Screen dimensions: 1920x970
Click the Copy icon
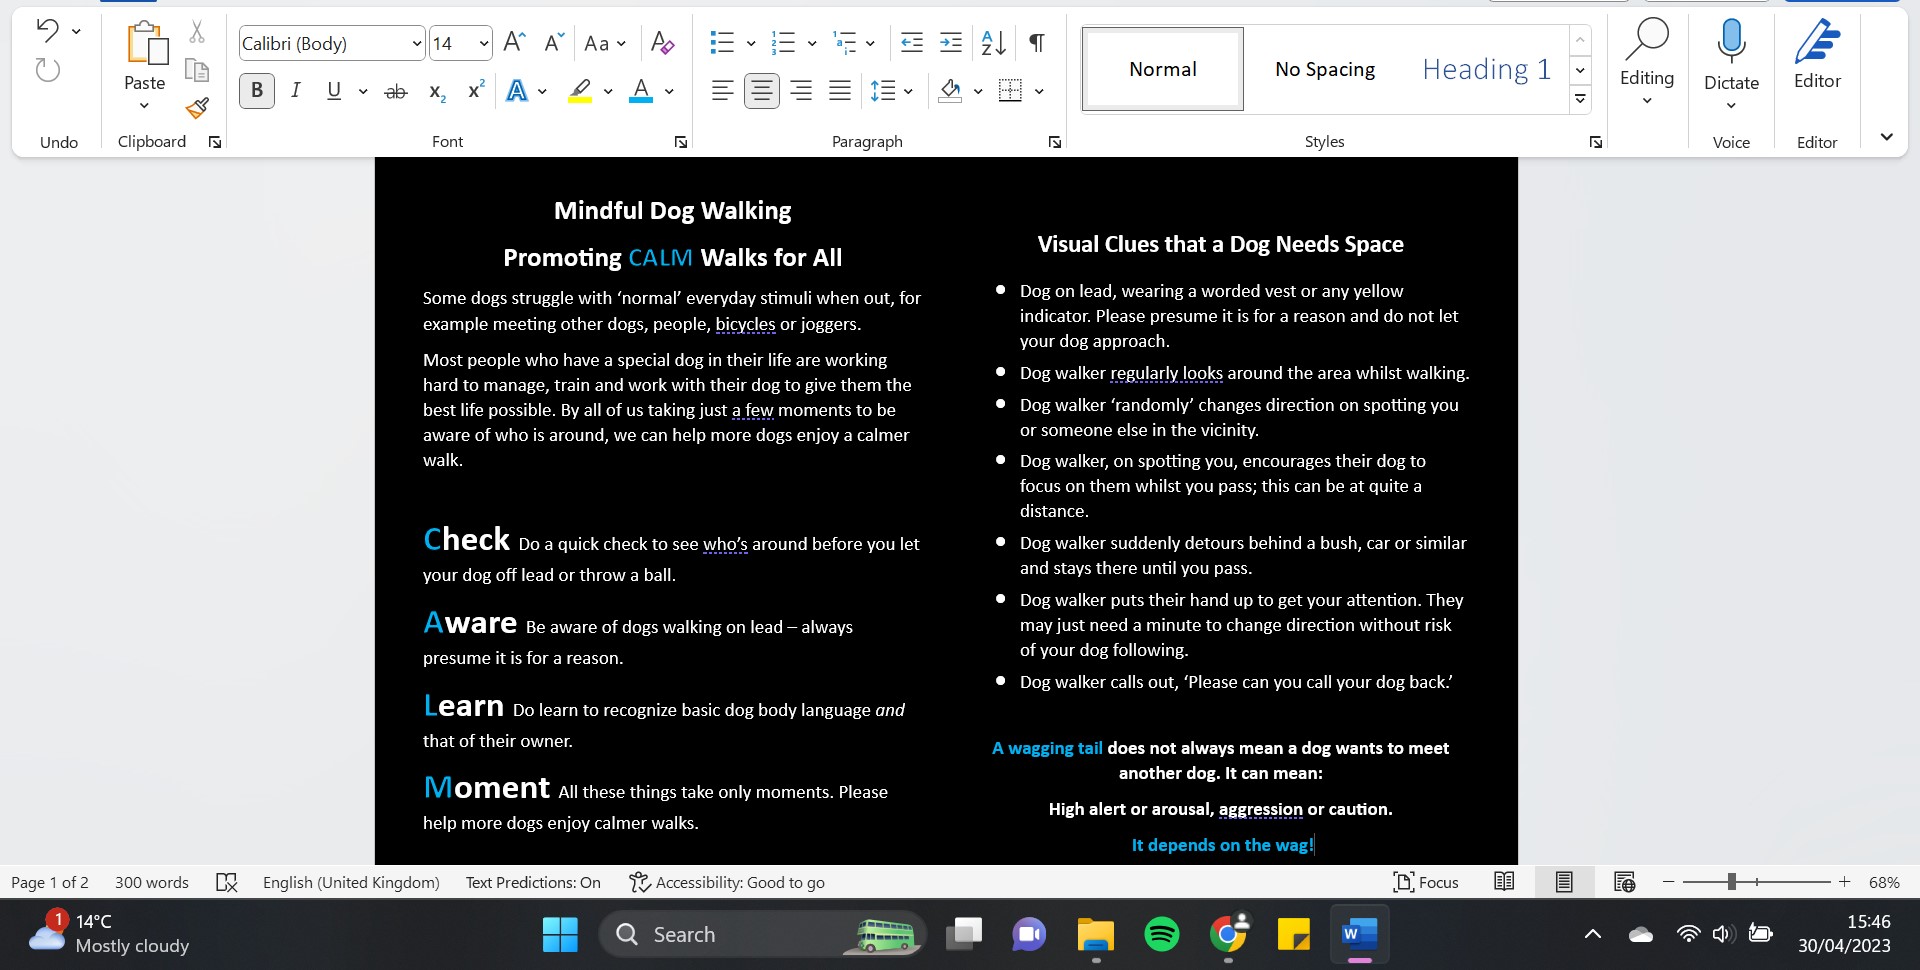pyautogui.click(x=197, y=70)
